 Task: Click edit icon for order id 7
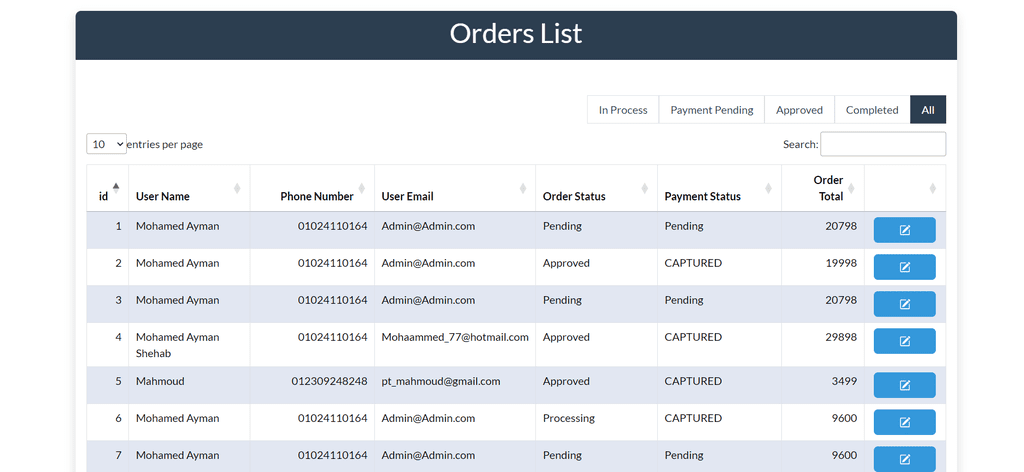click(x=904, y=459)
